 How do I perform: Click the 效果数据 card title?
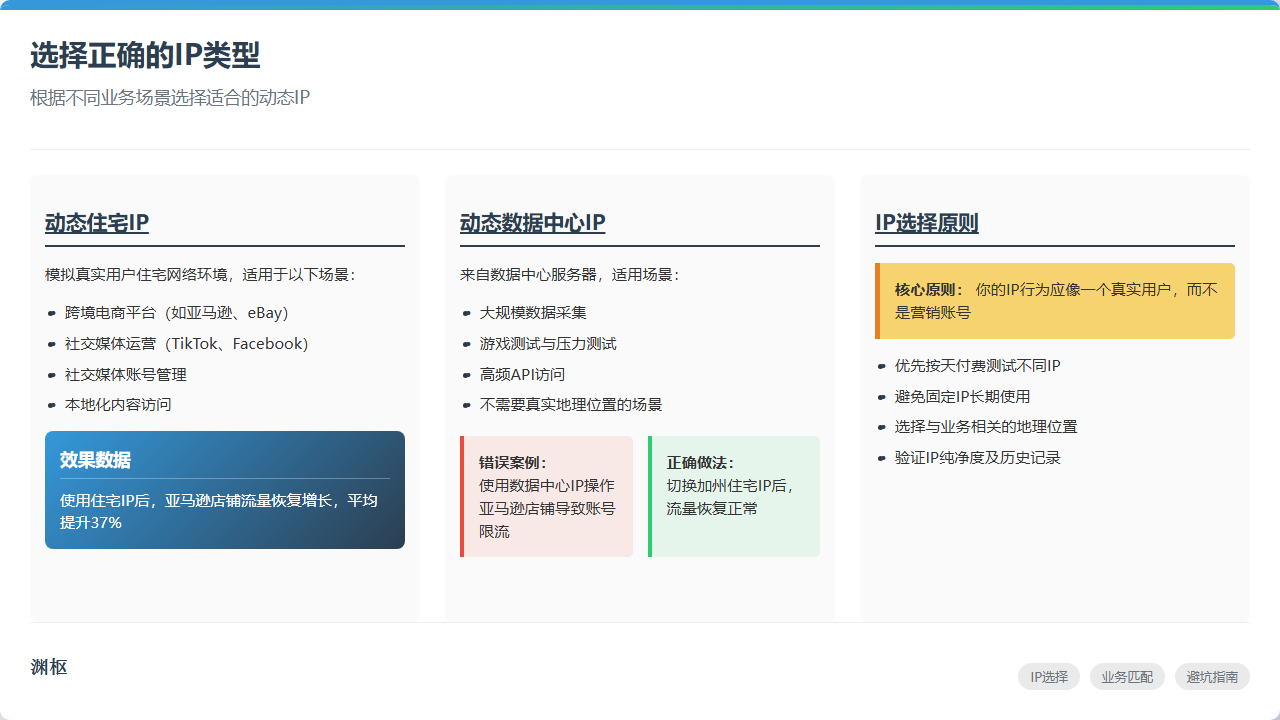click(x=95, y=460)
